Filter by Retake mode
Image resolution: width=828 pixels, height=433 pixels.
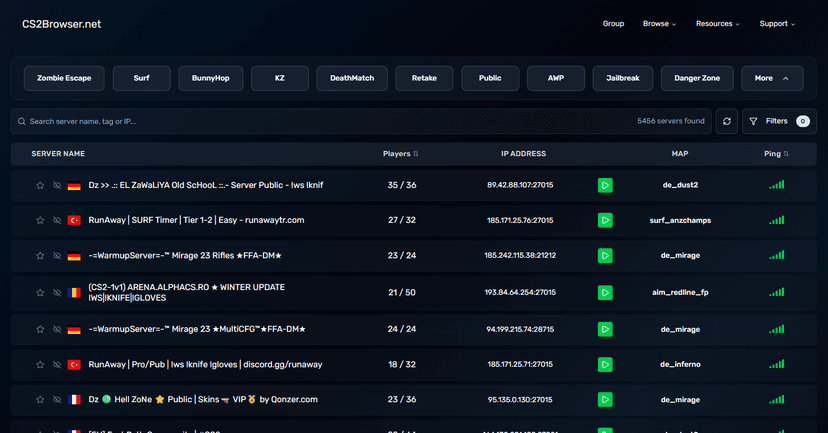coord(424,78)
